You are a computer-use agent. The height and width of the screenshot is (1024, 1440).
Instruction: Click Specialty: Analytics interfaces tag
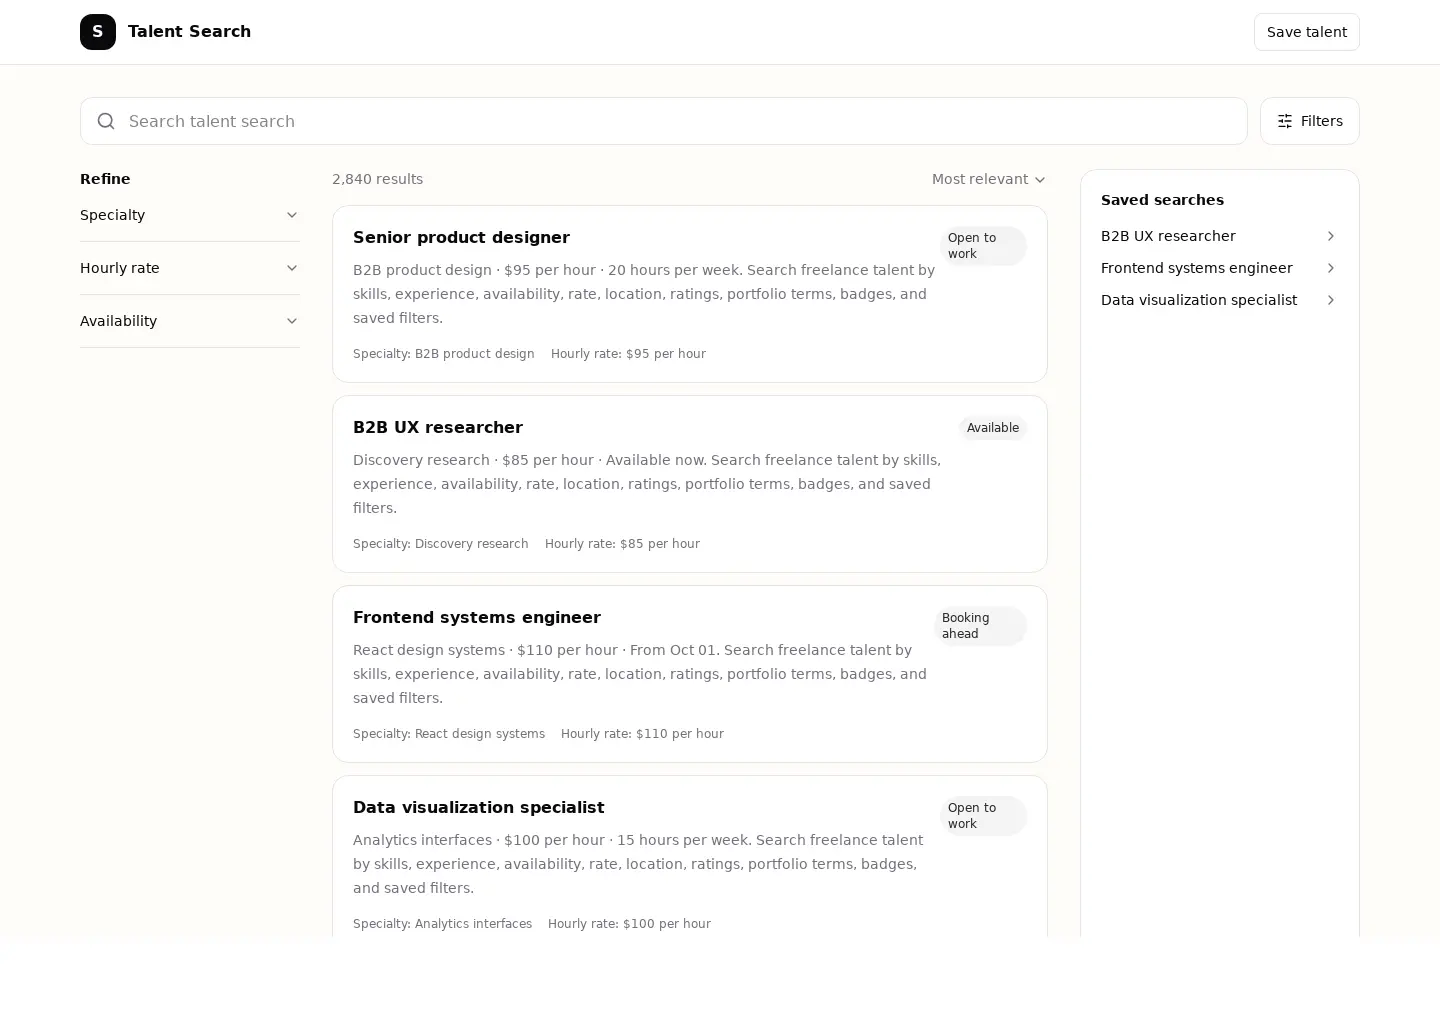442,924
